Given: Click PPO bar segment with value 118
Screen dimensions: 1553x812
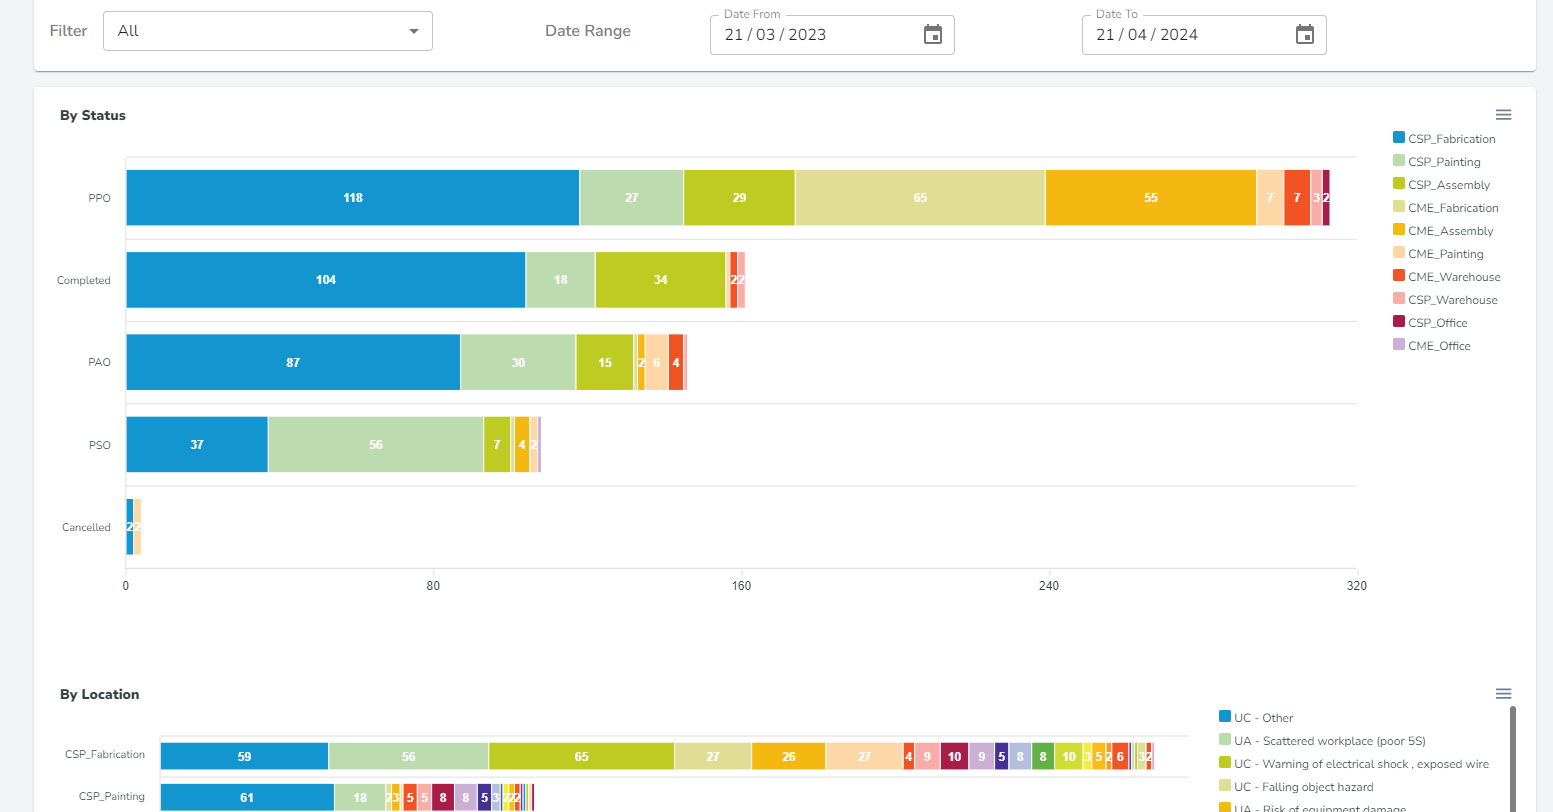Looking at the screenshot, I should [353, 198].
